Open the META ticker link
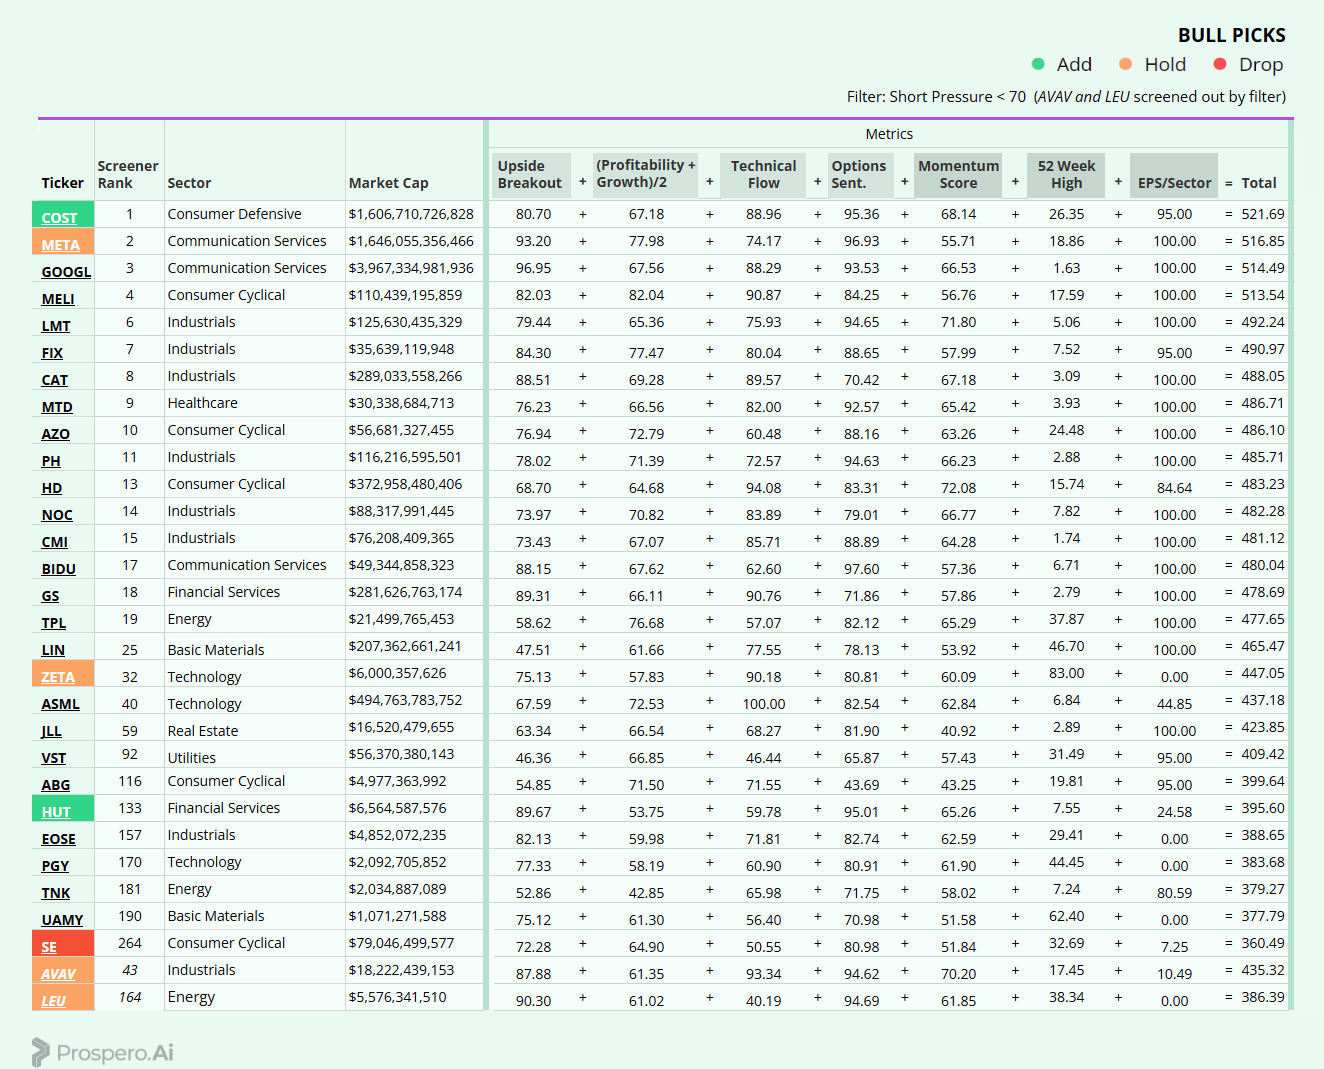The height and width of the screenshot is (1069, 1324). (60, 245)
